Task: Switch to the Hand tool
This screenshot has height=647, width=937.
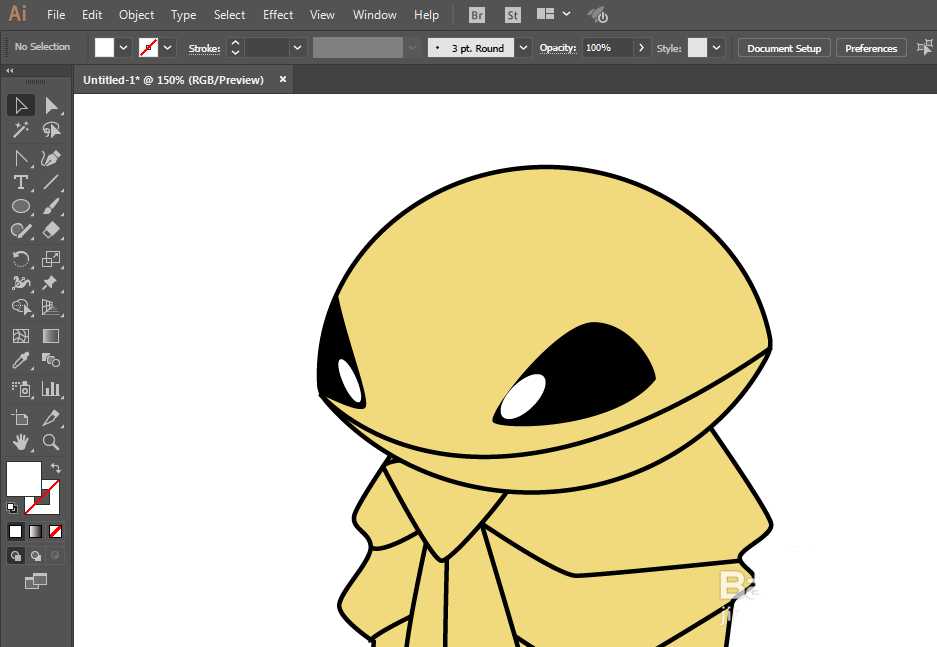Action: pos(20,442)
